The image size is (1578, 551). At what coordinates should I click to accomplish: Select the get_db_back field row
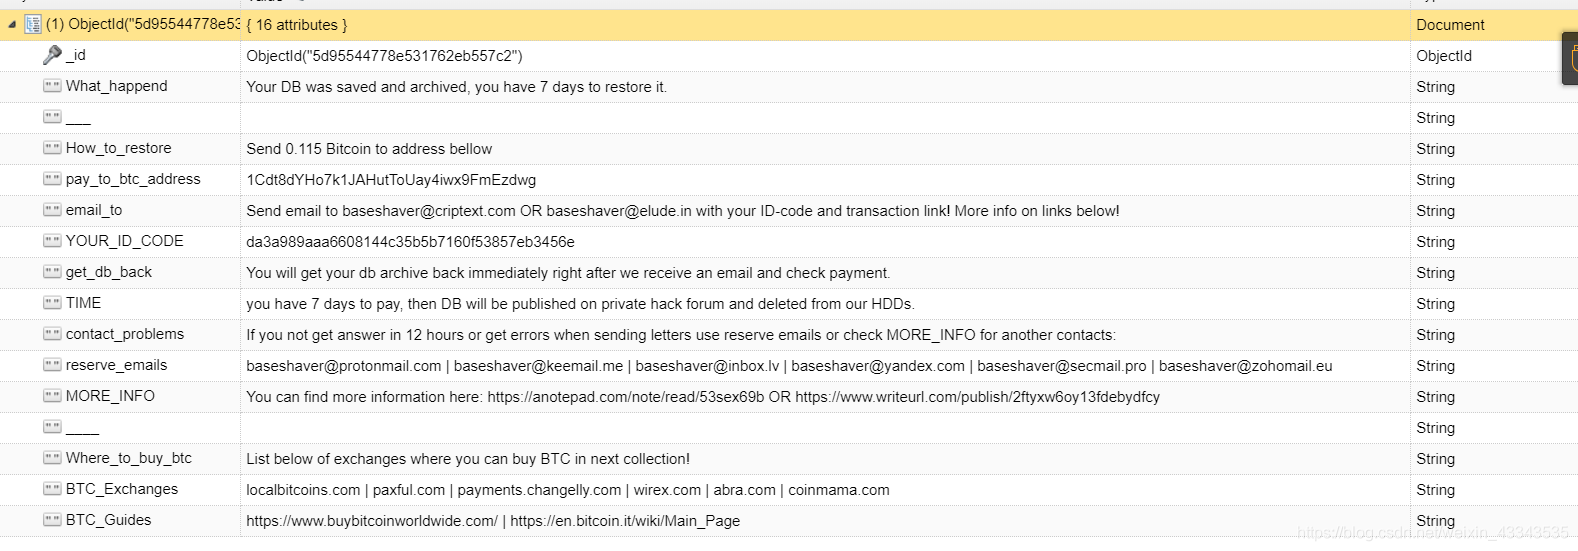789,272
